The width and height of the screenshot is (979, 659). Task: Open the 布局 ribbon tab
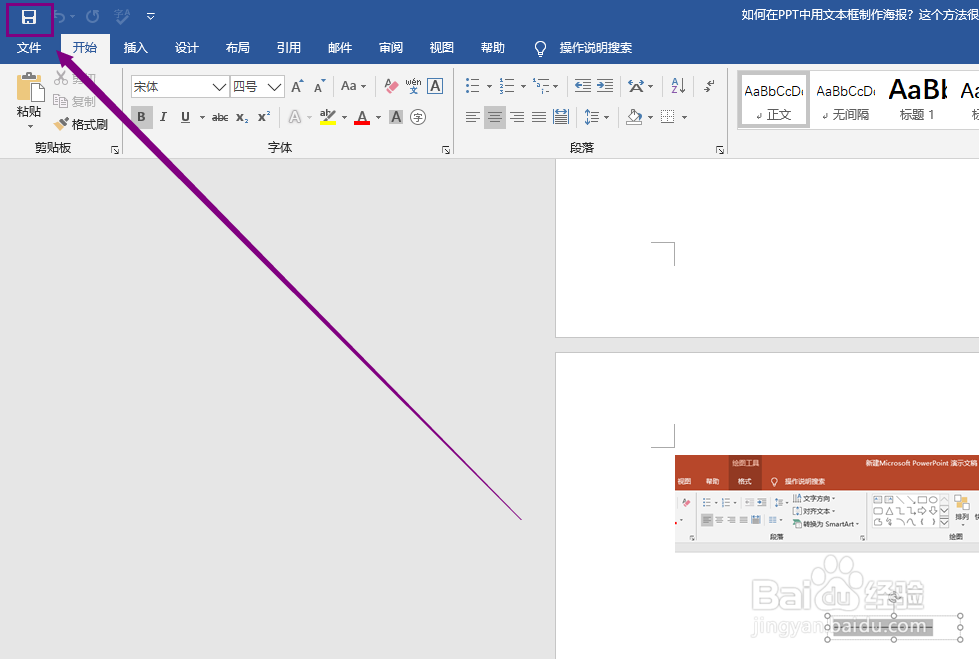pyautogui.click(x=238, y=48)
